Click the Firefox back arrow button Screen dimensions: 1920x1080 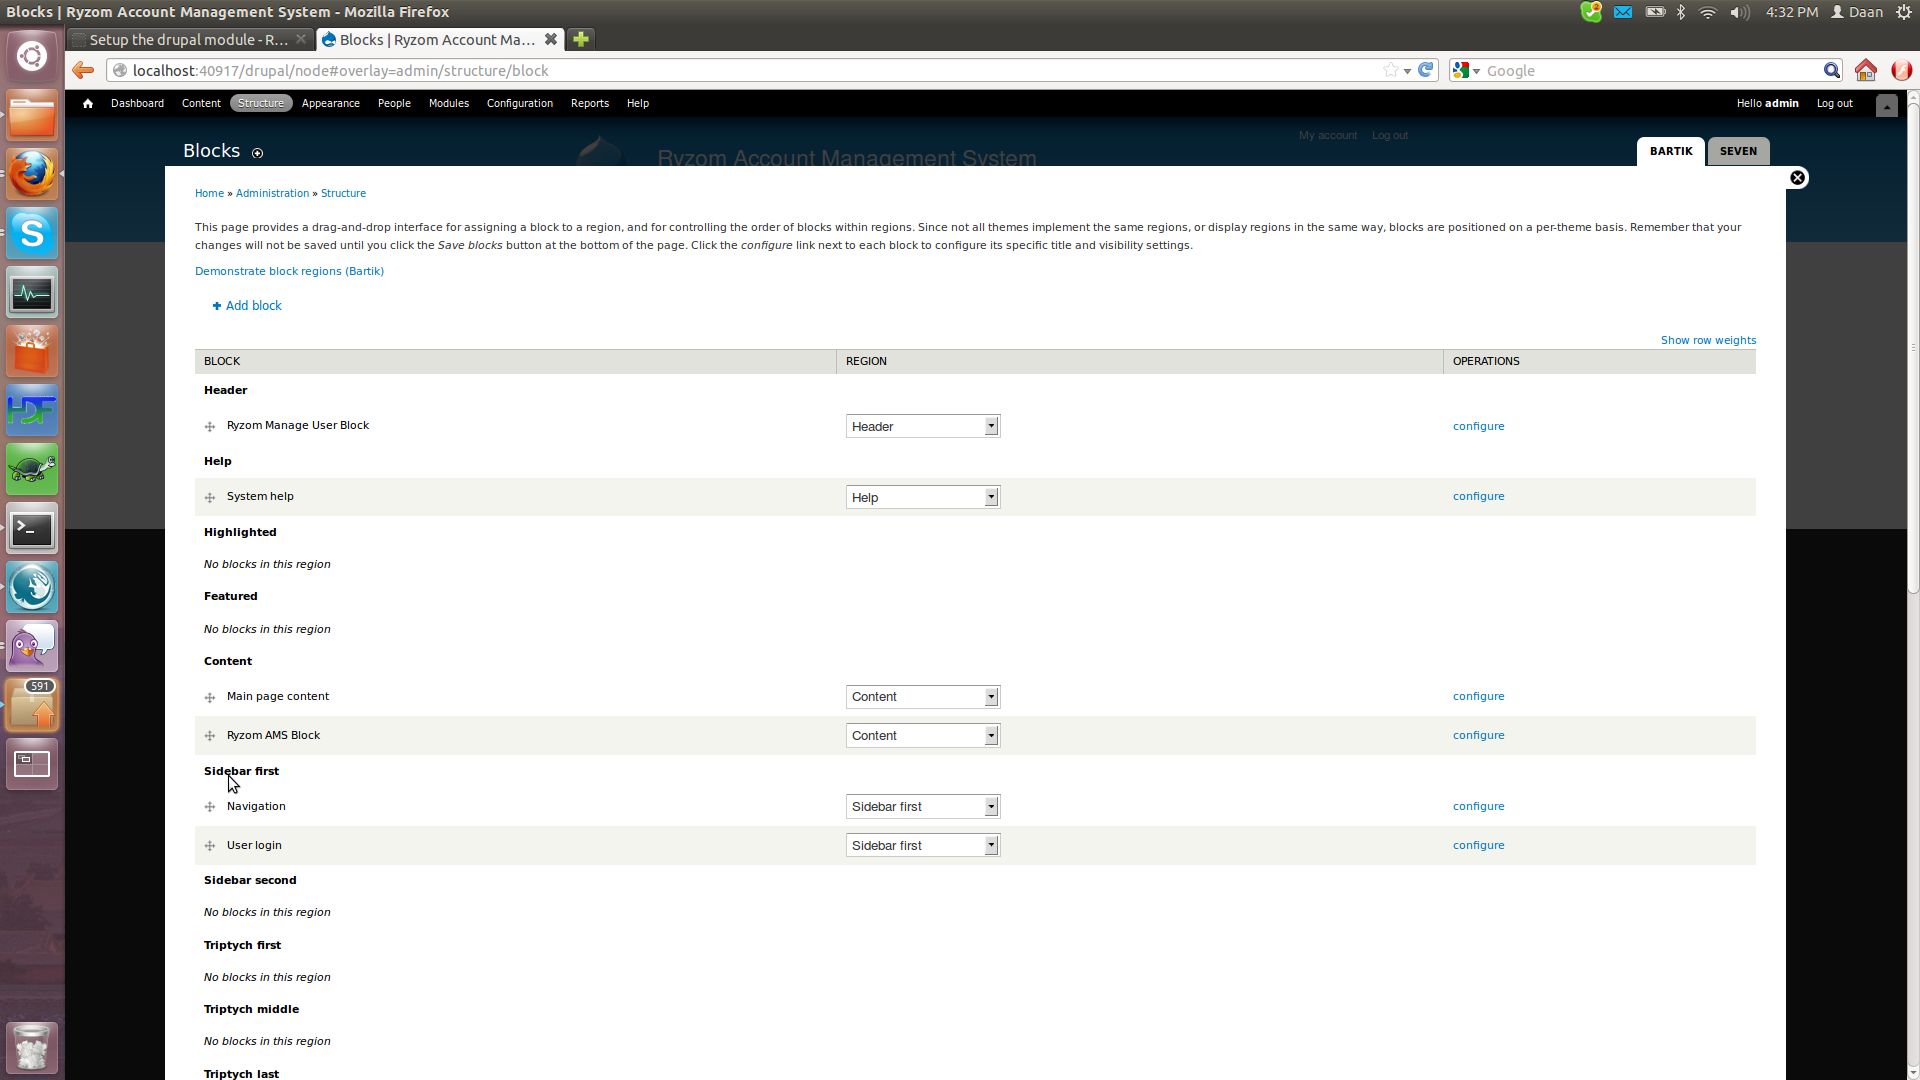tap(83, 70)
